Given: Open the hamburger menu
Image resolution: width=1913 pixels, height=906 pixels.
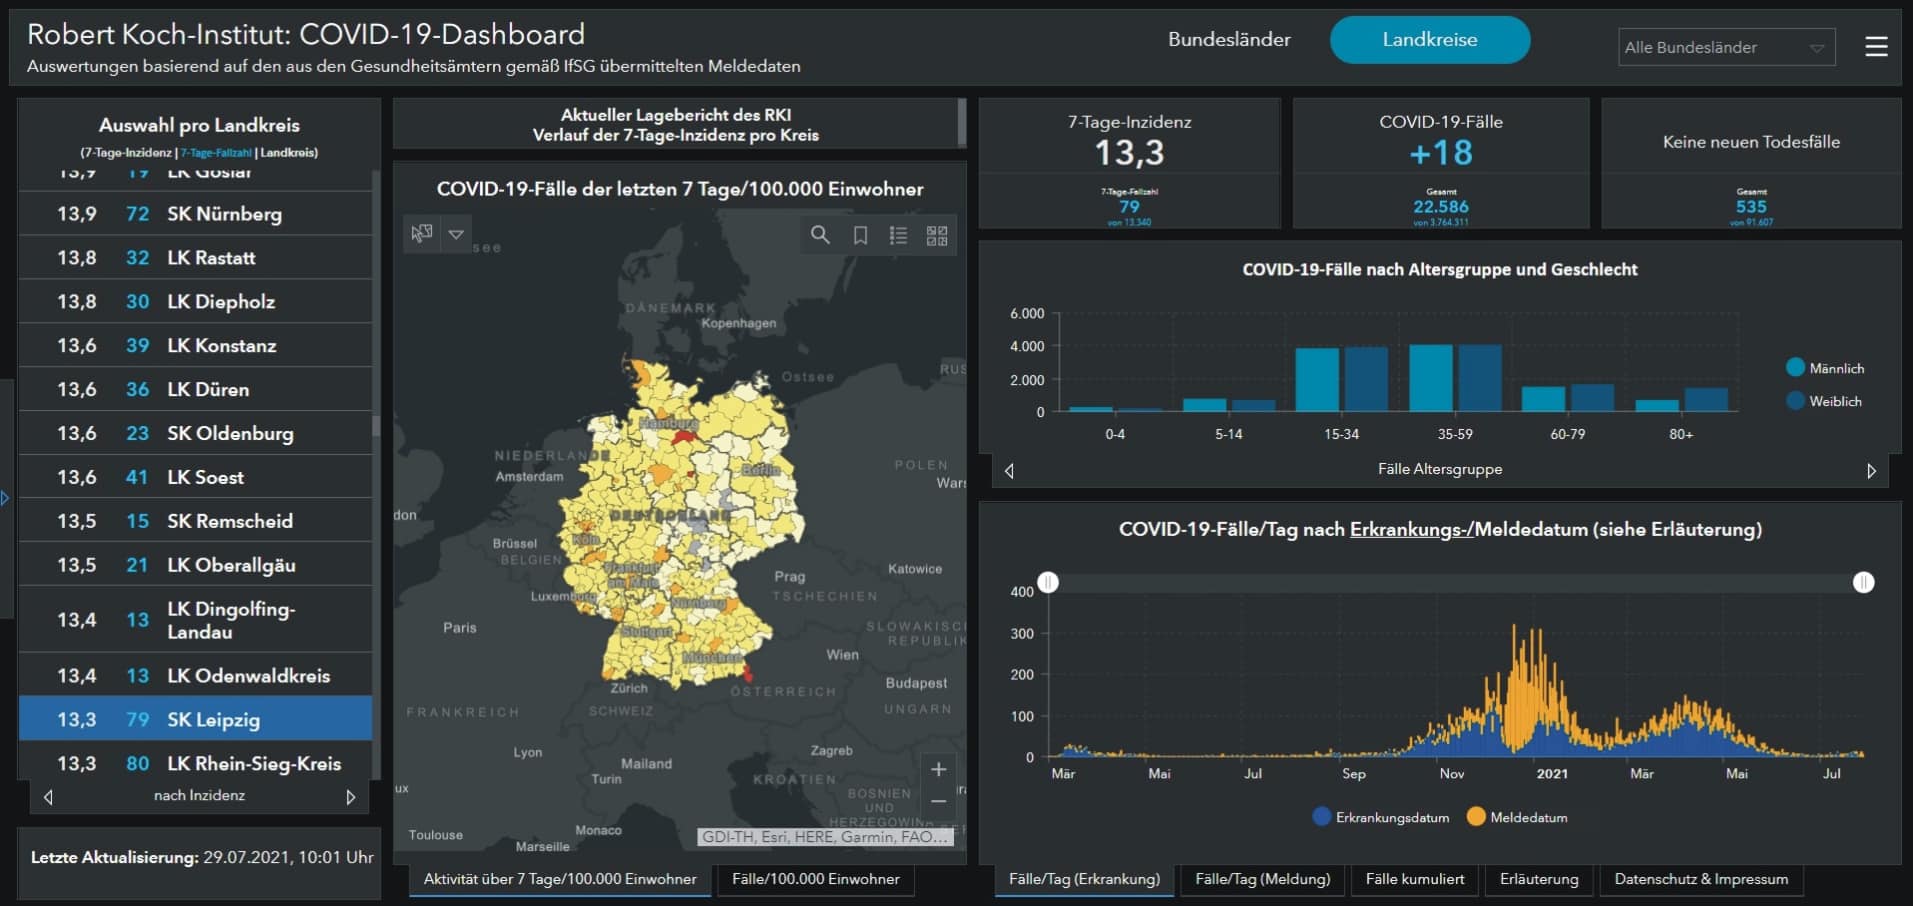Looking at the screenshot, I should pyautogui.click(x=1876, y=47).
